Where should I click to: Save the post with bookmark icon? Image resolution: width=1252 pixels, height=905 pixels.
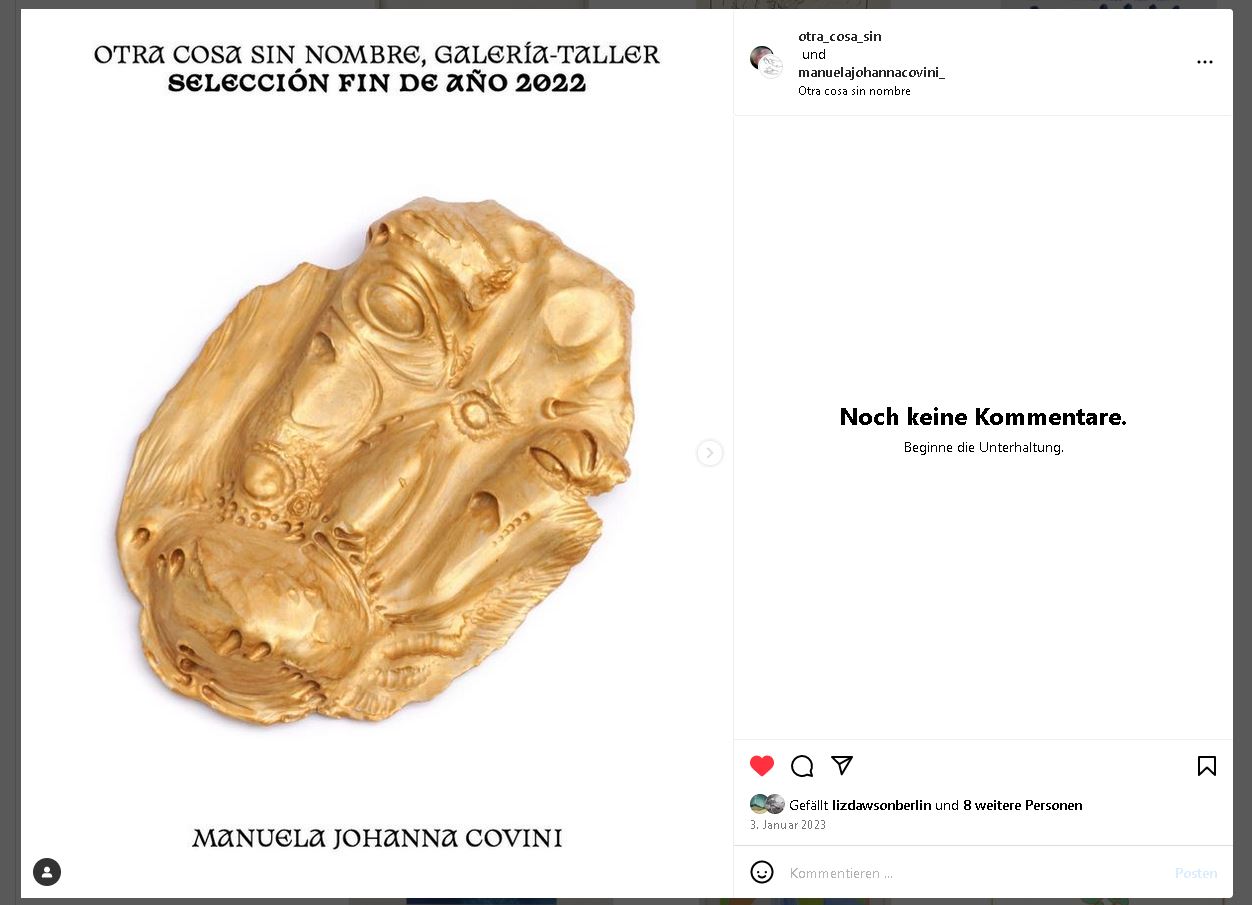click(x=1207, y=766)
